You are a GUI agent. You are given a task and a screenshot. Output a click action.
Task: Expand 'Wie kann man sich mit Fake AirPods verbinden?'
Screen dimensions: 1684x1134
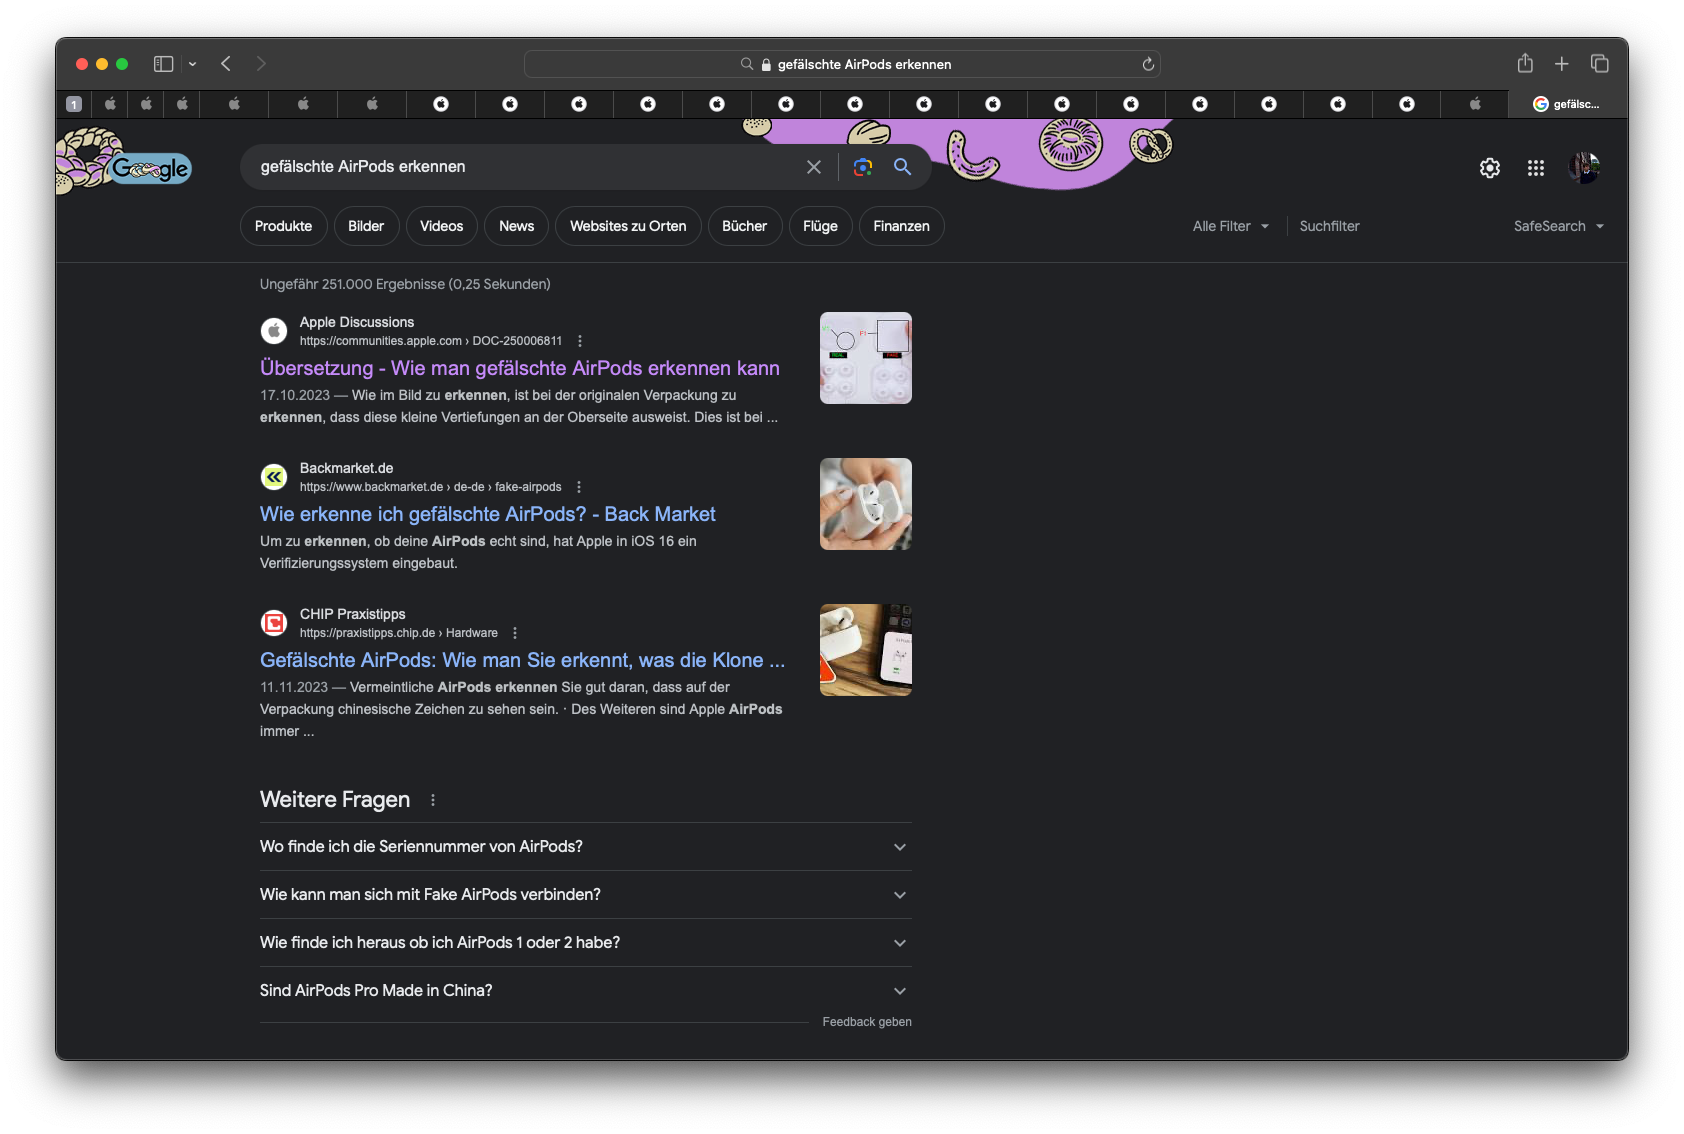(586, 895)
